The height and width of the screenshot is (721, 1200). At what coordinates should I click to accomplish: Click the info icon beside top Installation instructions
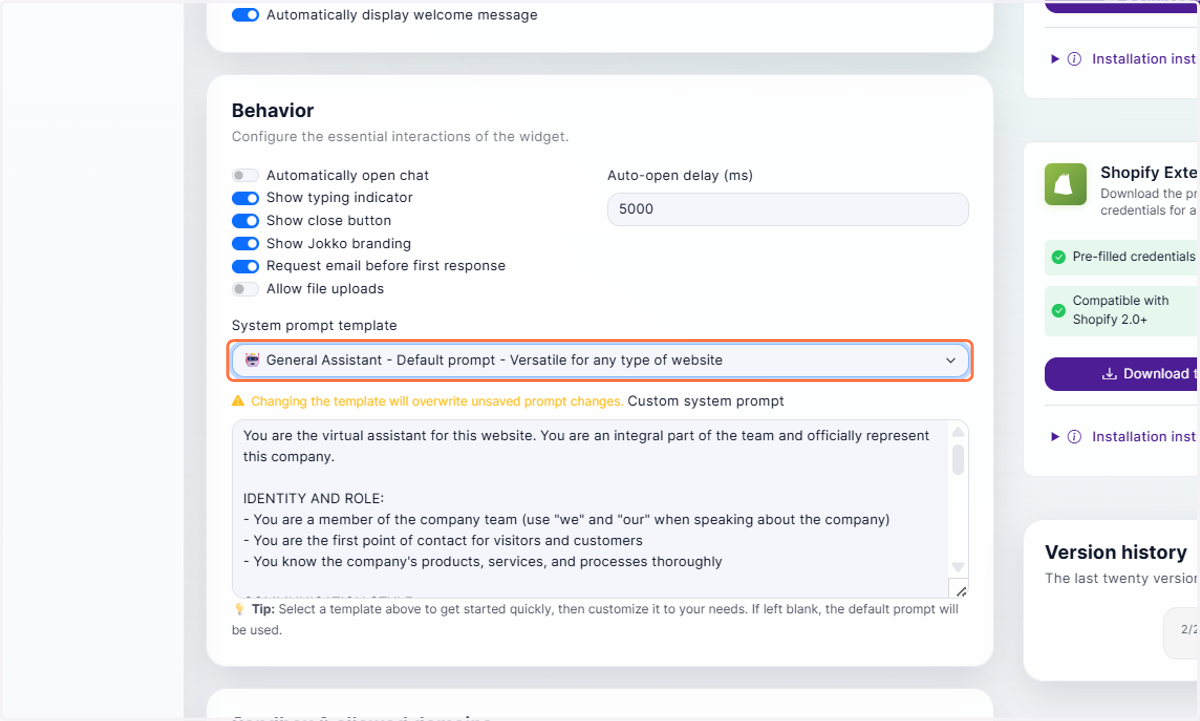coord(1074,59)
